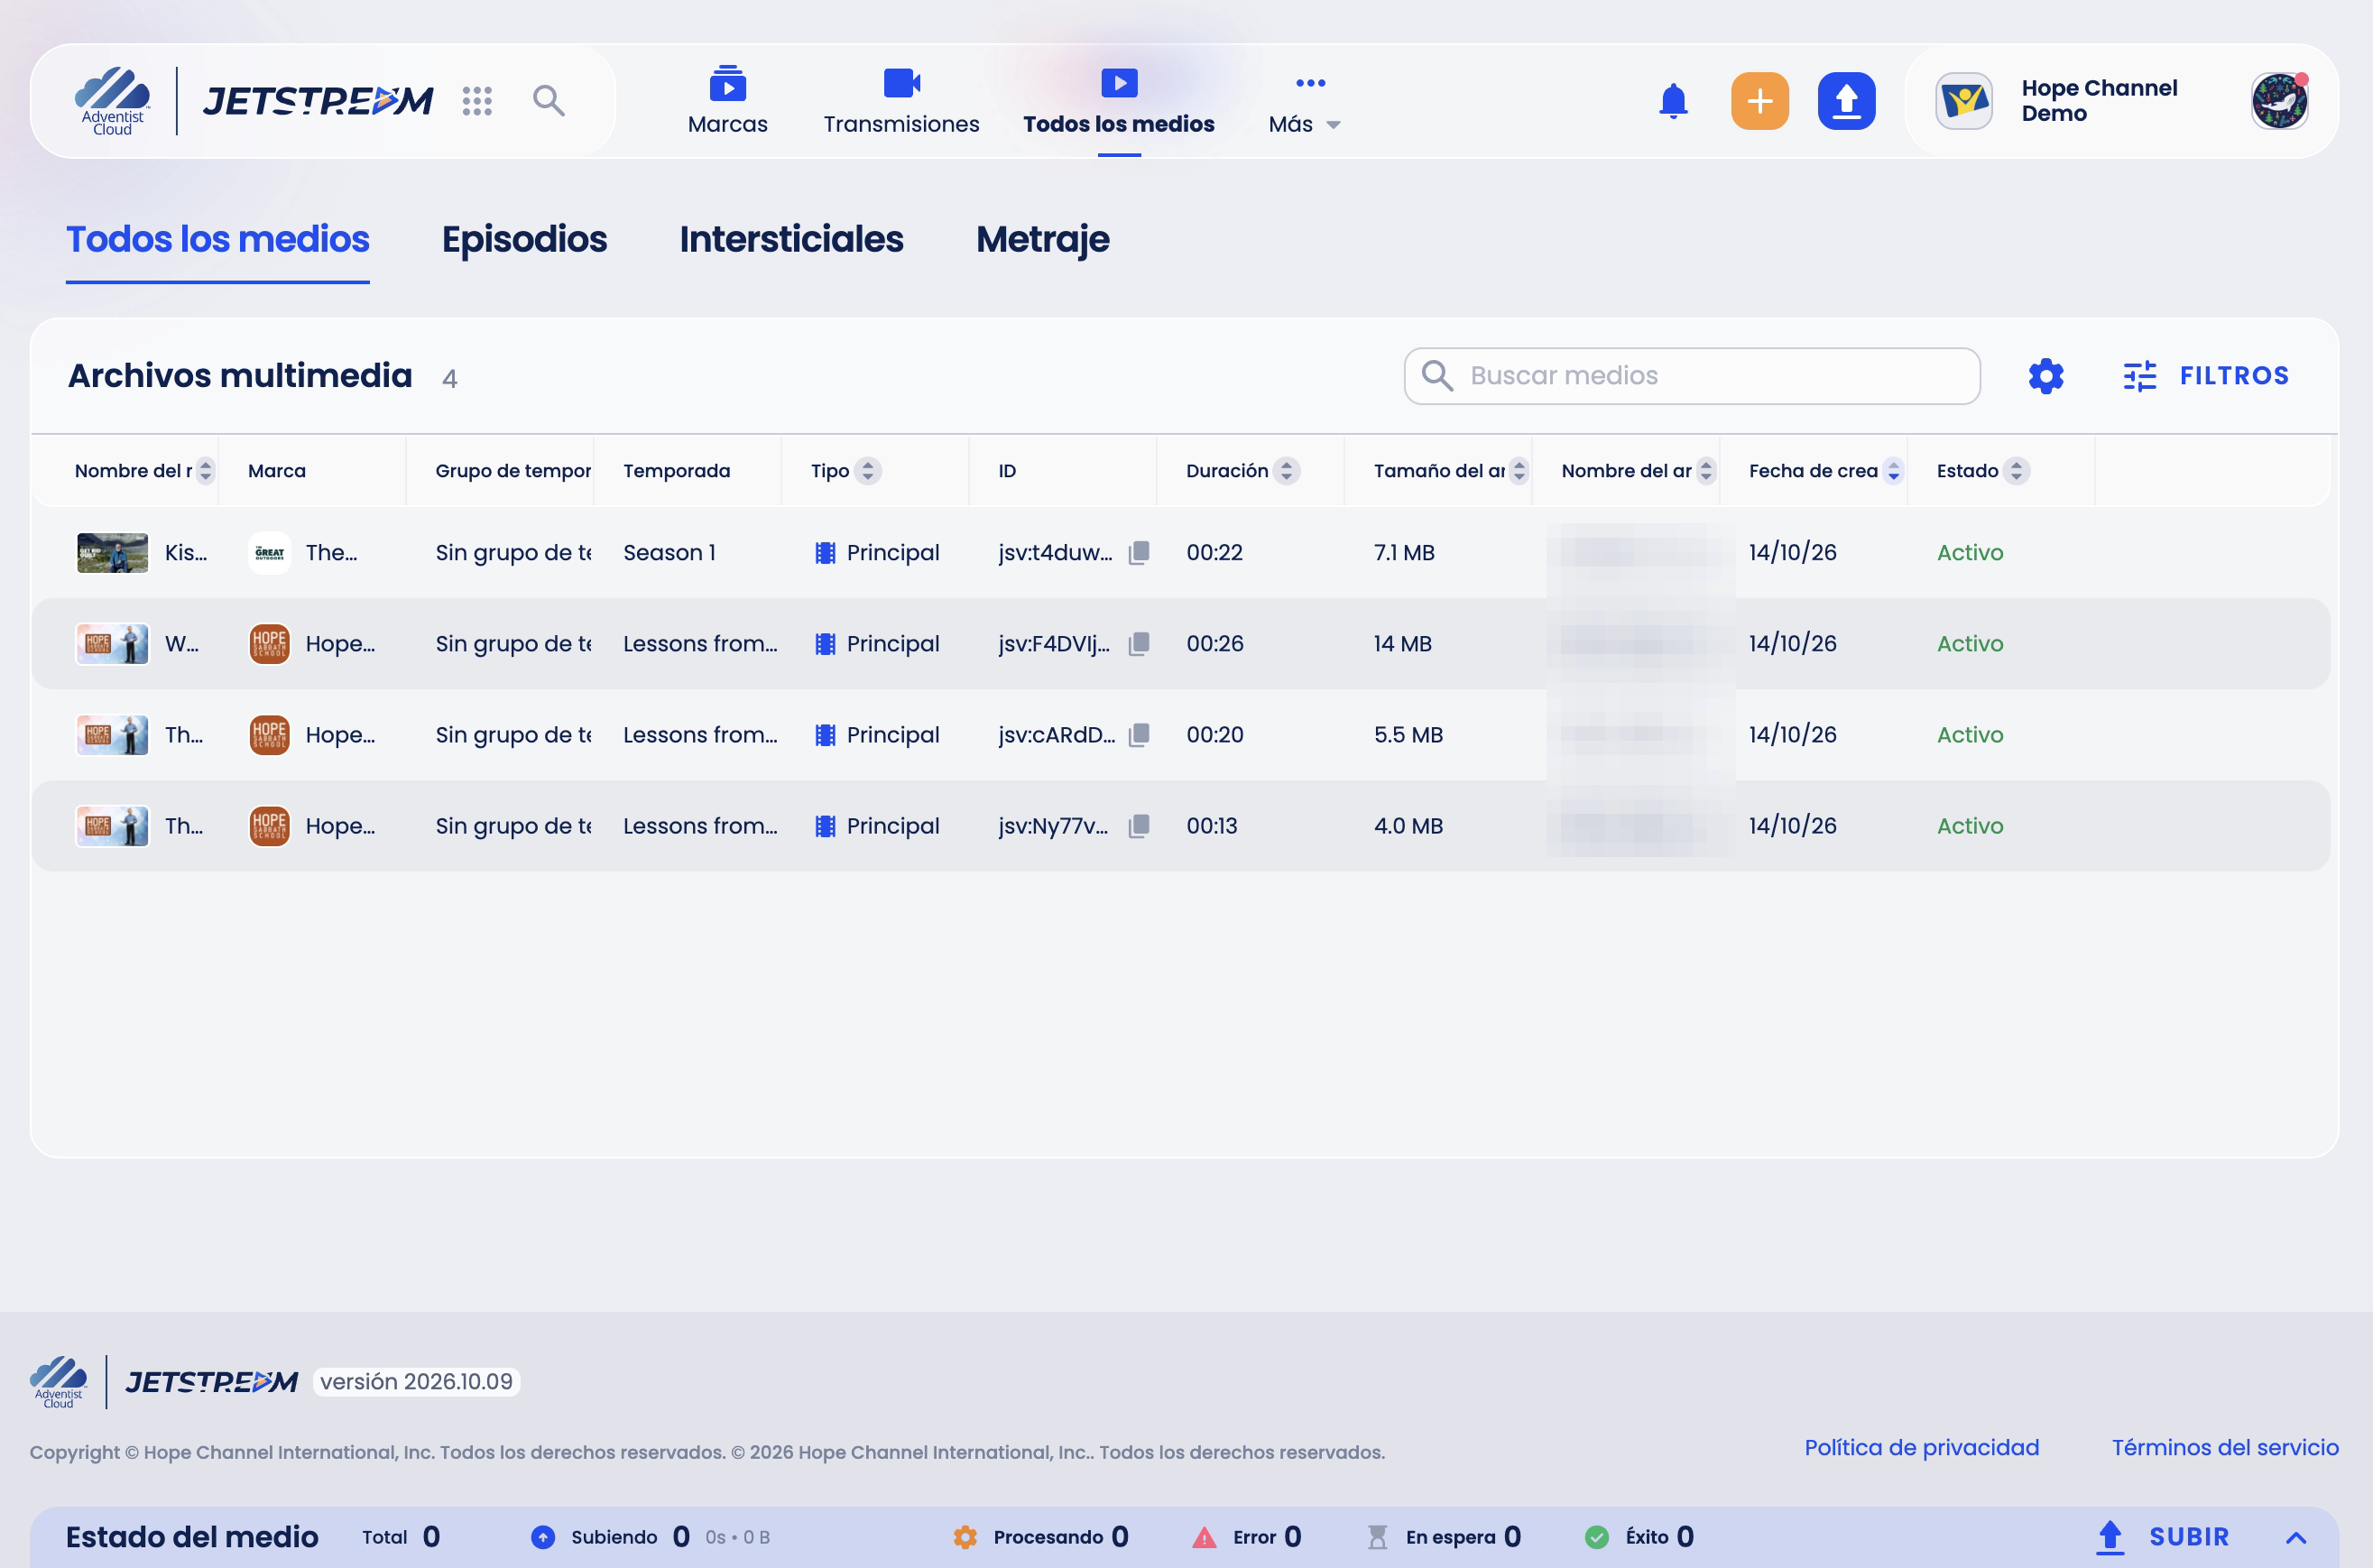The image size is (2373, 1568).
Task: Switch to the Metraje tab
Action: 1042,239
